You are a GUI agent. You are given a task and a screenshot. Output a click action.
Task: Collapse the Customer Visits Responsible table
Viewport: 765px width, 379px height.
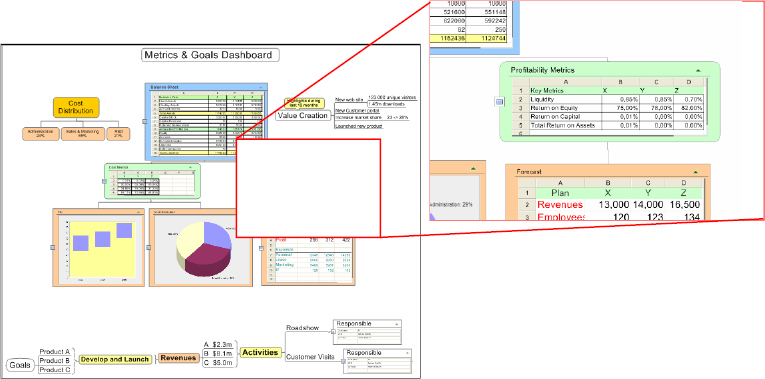pos(407,353)
